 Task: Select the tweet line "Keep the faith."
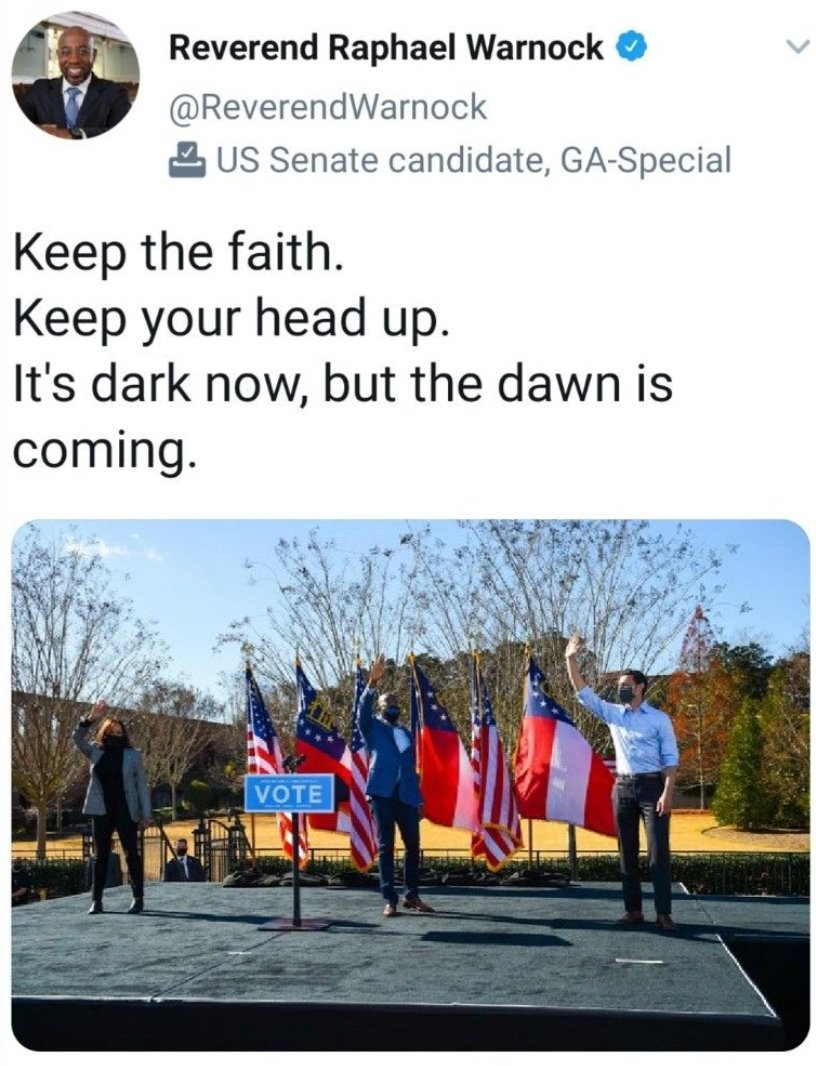point(175,253)
